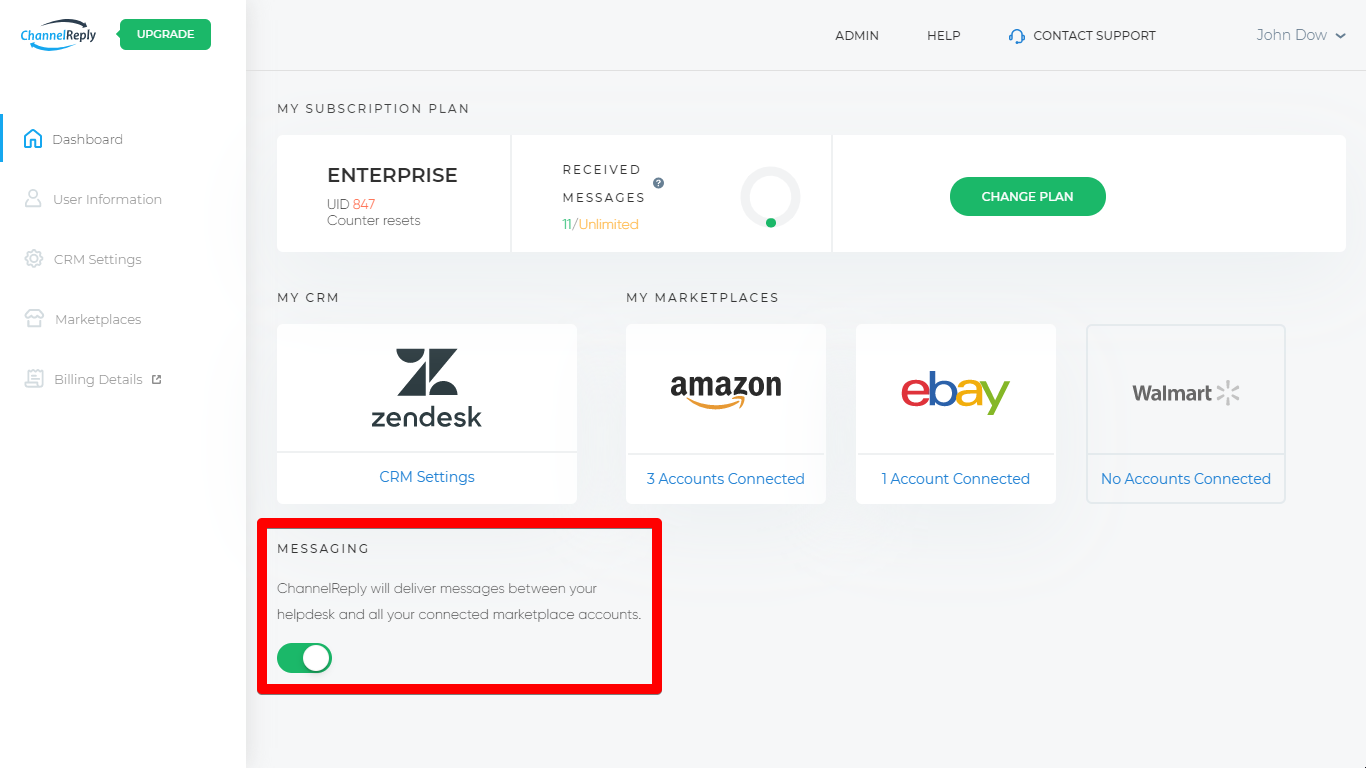Select the User Information person icon
Viewport: 1366px width, 768px height.
coord(33,199)
